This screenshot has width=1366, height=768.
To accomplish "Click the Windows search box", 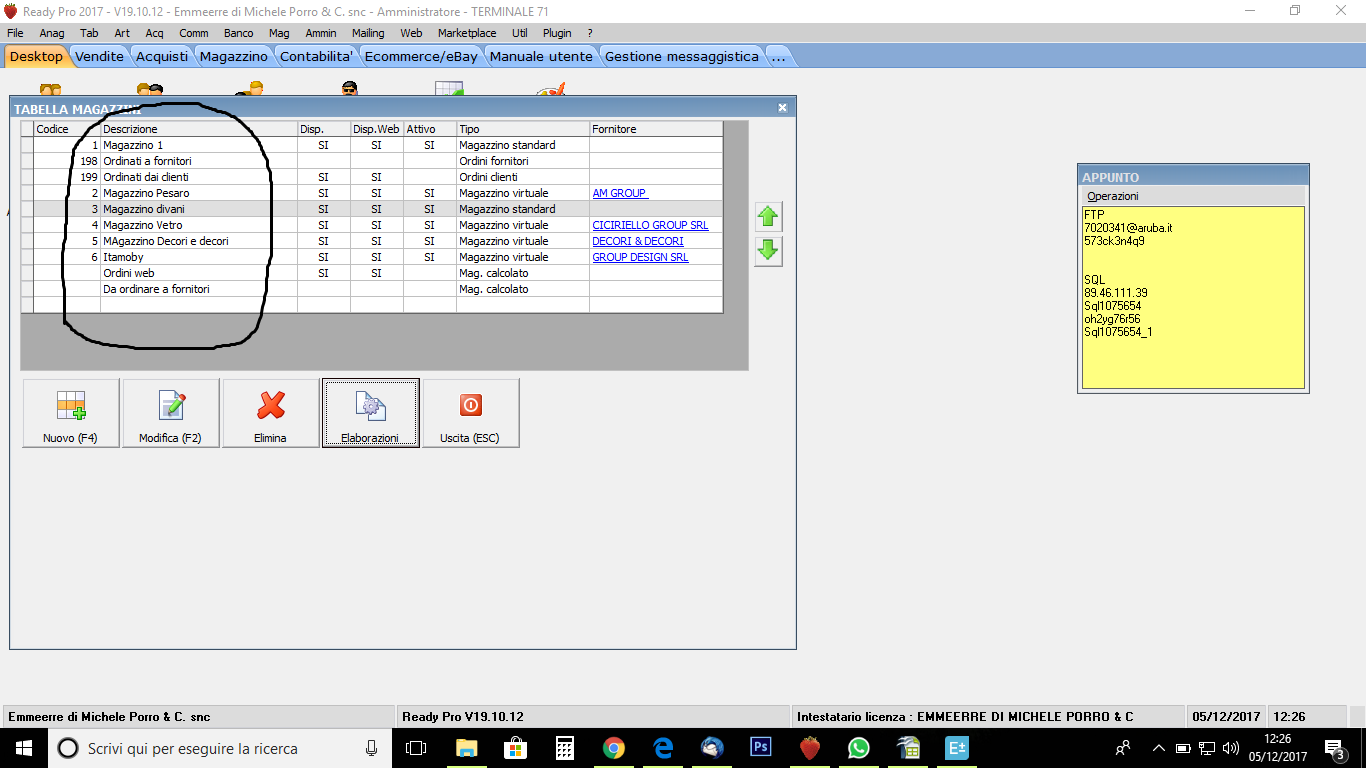I will click(220, 747).
